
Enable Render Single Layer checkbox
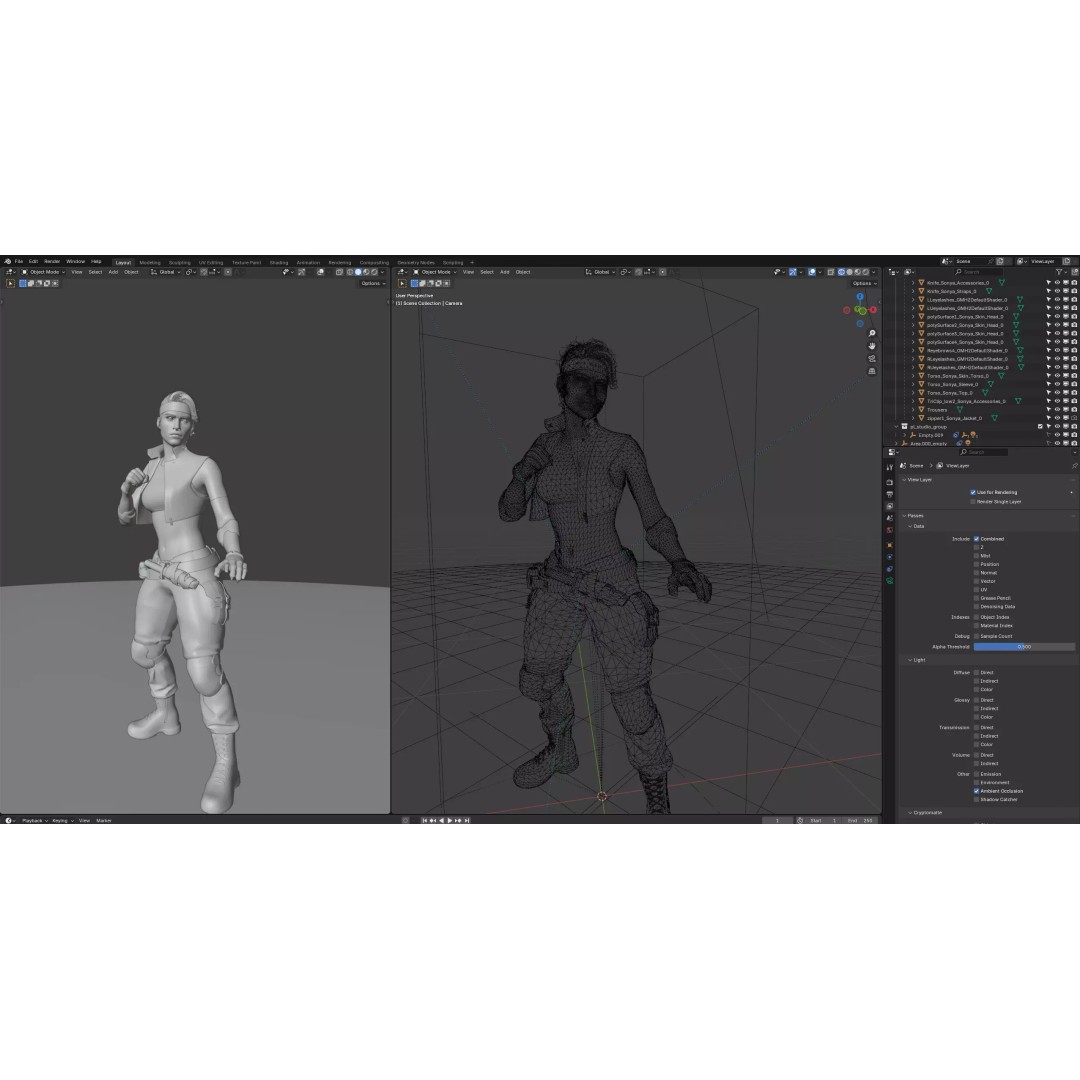(973, 501)
